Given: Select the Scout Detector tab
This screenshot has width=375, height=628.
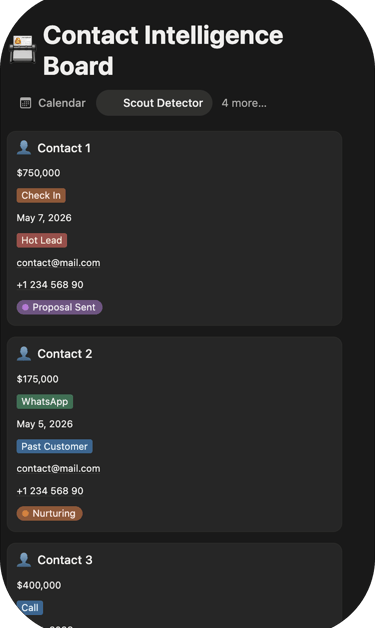Looking at the screenshot, I should pyautogui.click(x=154, y=103).
